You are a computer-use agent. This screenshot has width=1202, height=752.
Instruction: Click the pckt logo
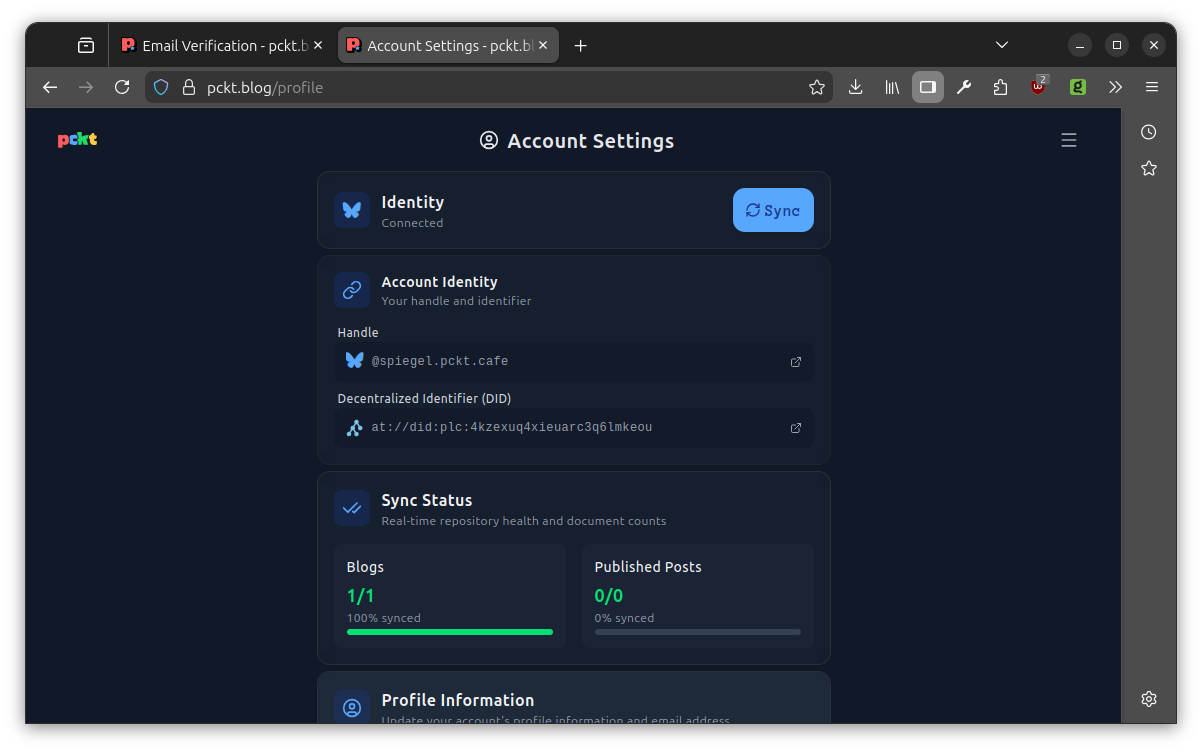[76, 139]
